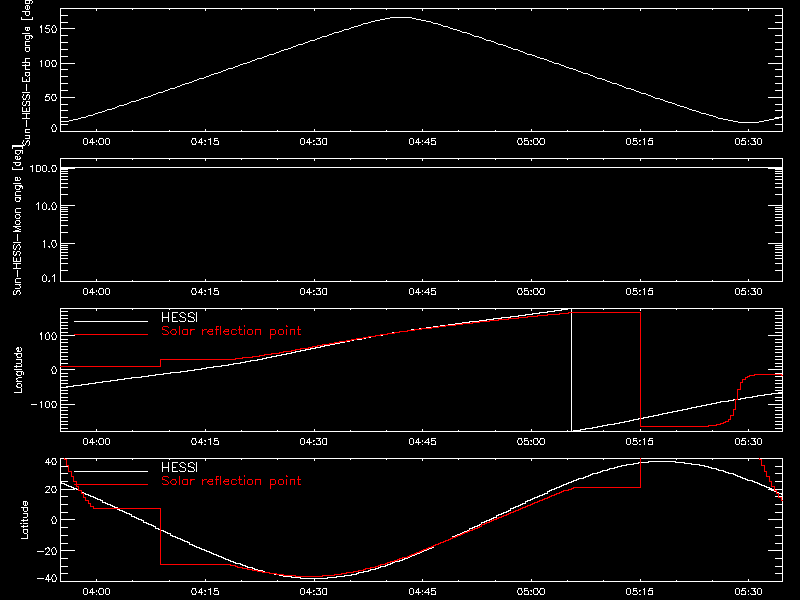Click 05:00 time label under Latitude plot
The width and height of the screenshot is (800, 600).
tap(531, 591)
